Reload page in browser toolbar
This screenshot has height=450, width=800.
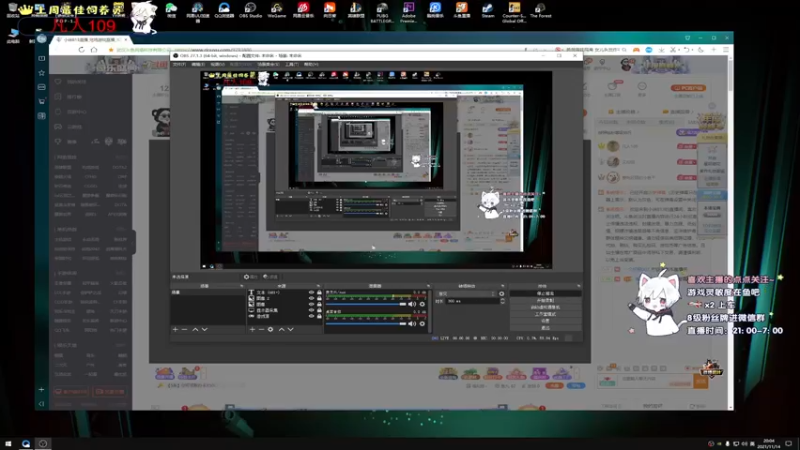81,49
